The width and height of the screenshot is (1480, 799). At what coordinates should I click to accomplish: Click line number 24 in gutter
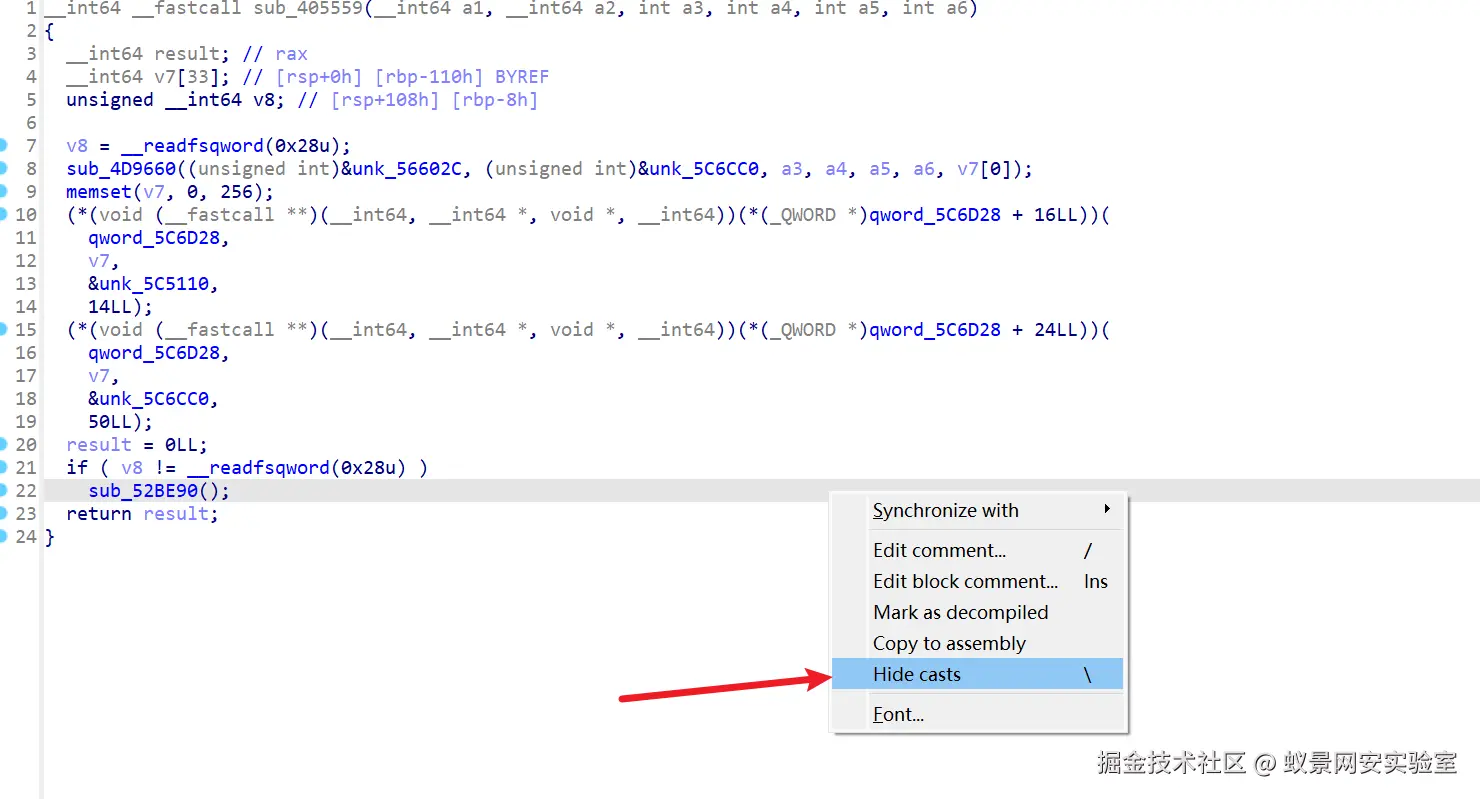[x=26, y=537]
